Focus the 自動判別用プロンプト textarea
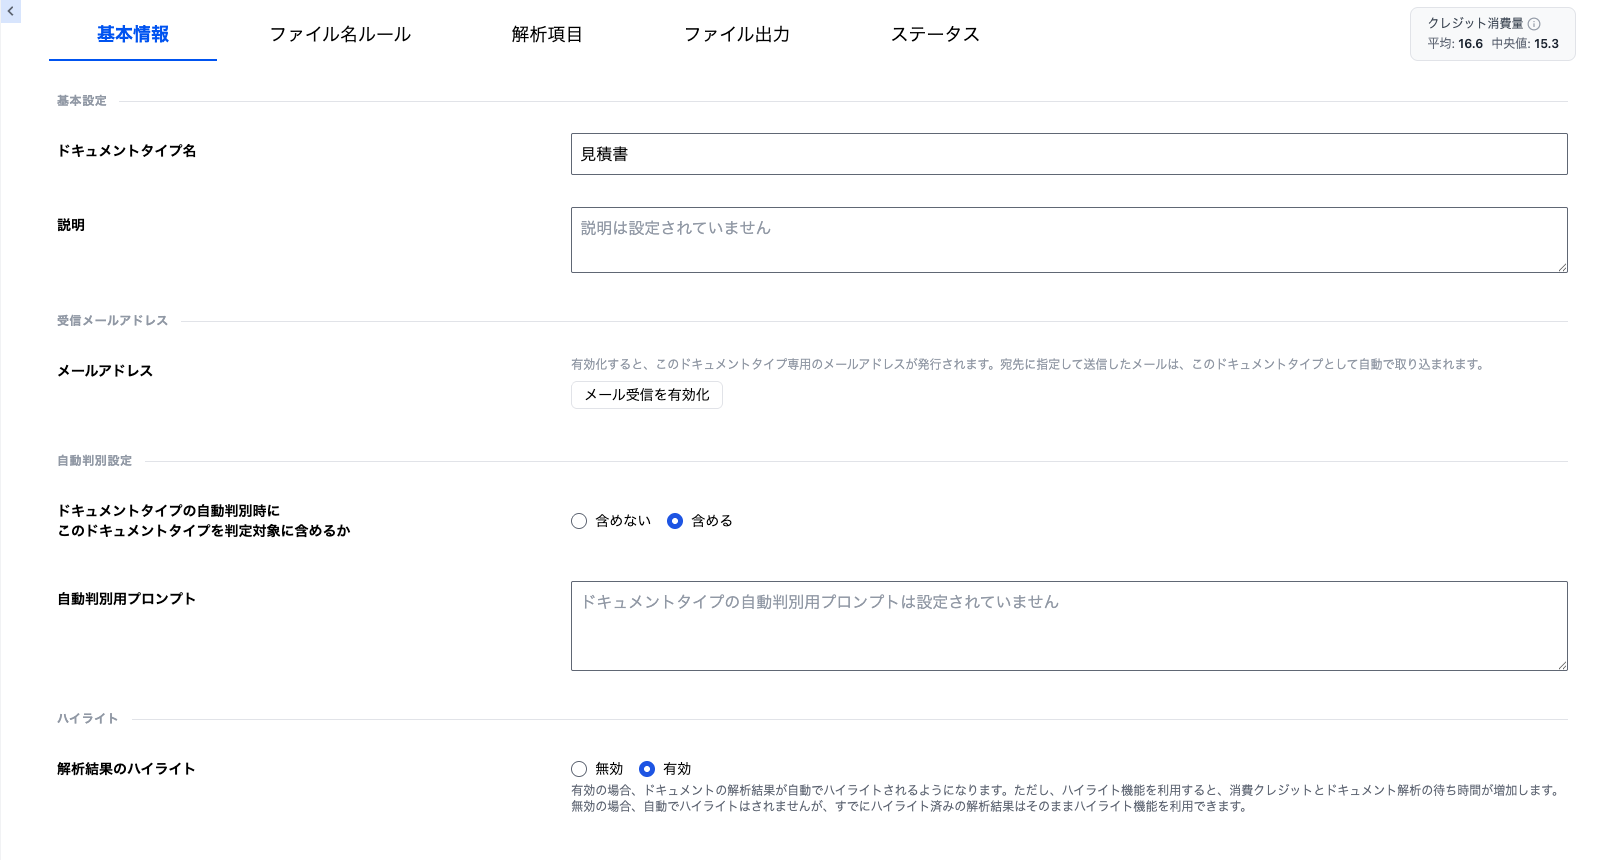Image resolution: width=1622 pixels, height=860 pixels. [1069, 626]
